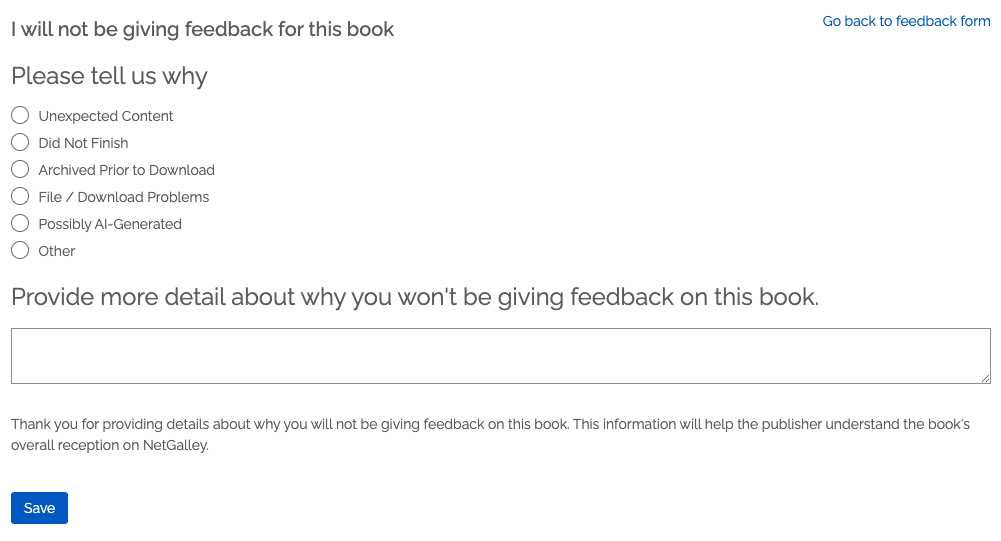
Task: Click the 'Did Not Finish' label text
Action: (x=83, y=143)
